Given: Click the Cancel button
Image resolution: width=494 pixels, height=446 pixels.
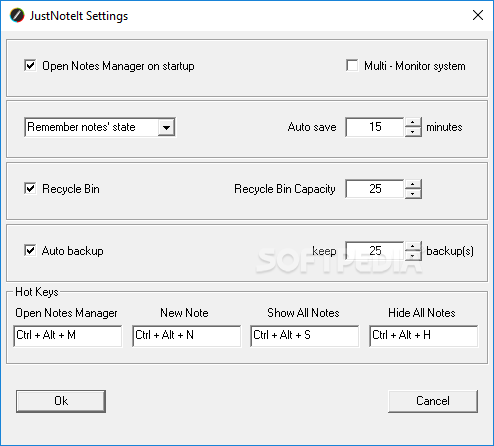Looking at the screenshot, I should 433,401.
